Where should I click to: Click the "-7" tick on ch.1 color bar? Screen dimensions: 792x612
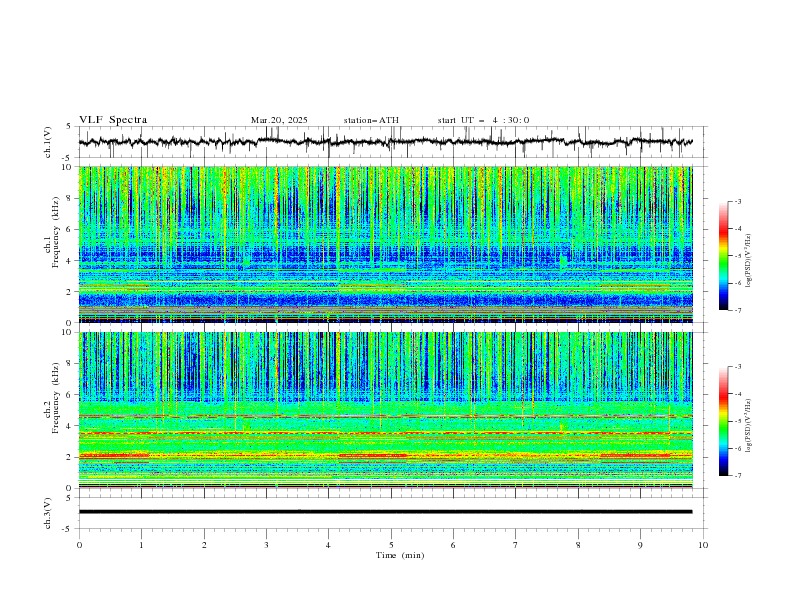737,310
